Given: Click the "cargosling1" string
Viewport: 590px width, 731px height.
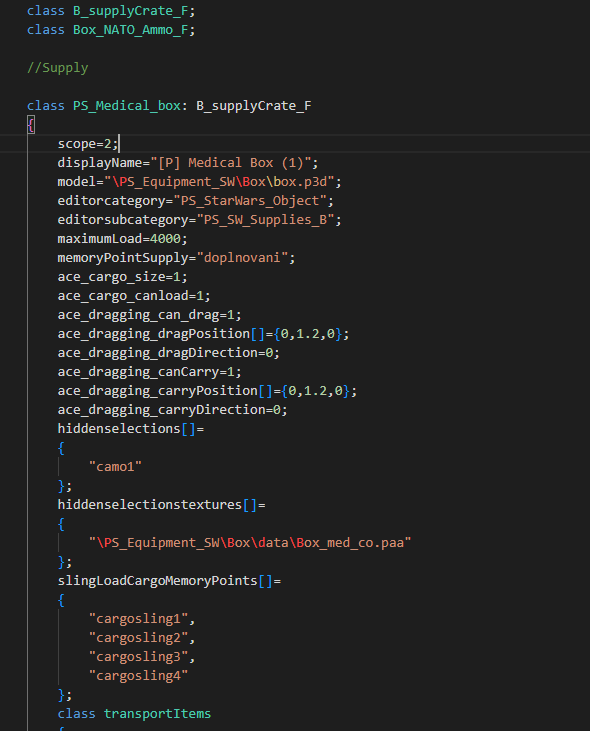Looking at the screenshot, I should pyautogui.click(x=138, y=619).
